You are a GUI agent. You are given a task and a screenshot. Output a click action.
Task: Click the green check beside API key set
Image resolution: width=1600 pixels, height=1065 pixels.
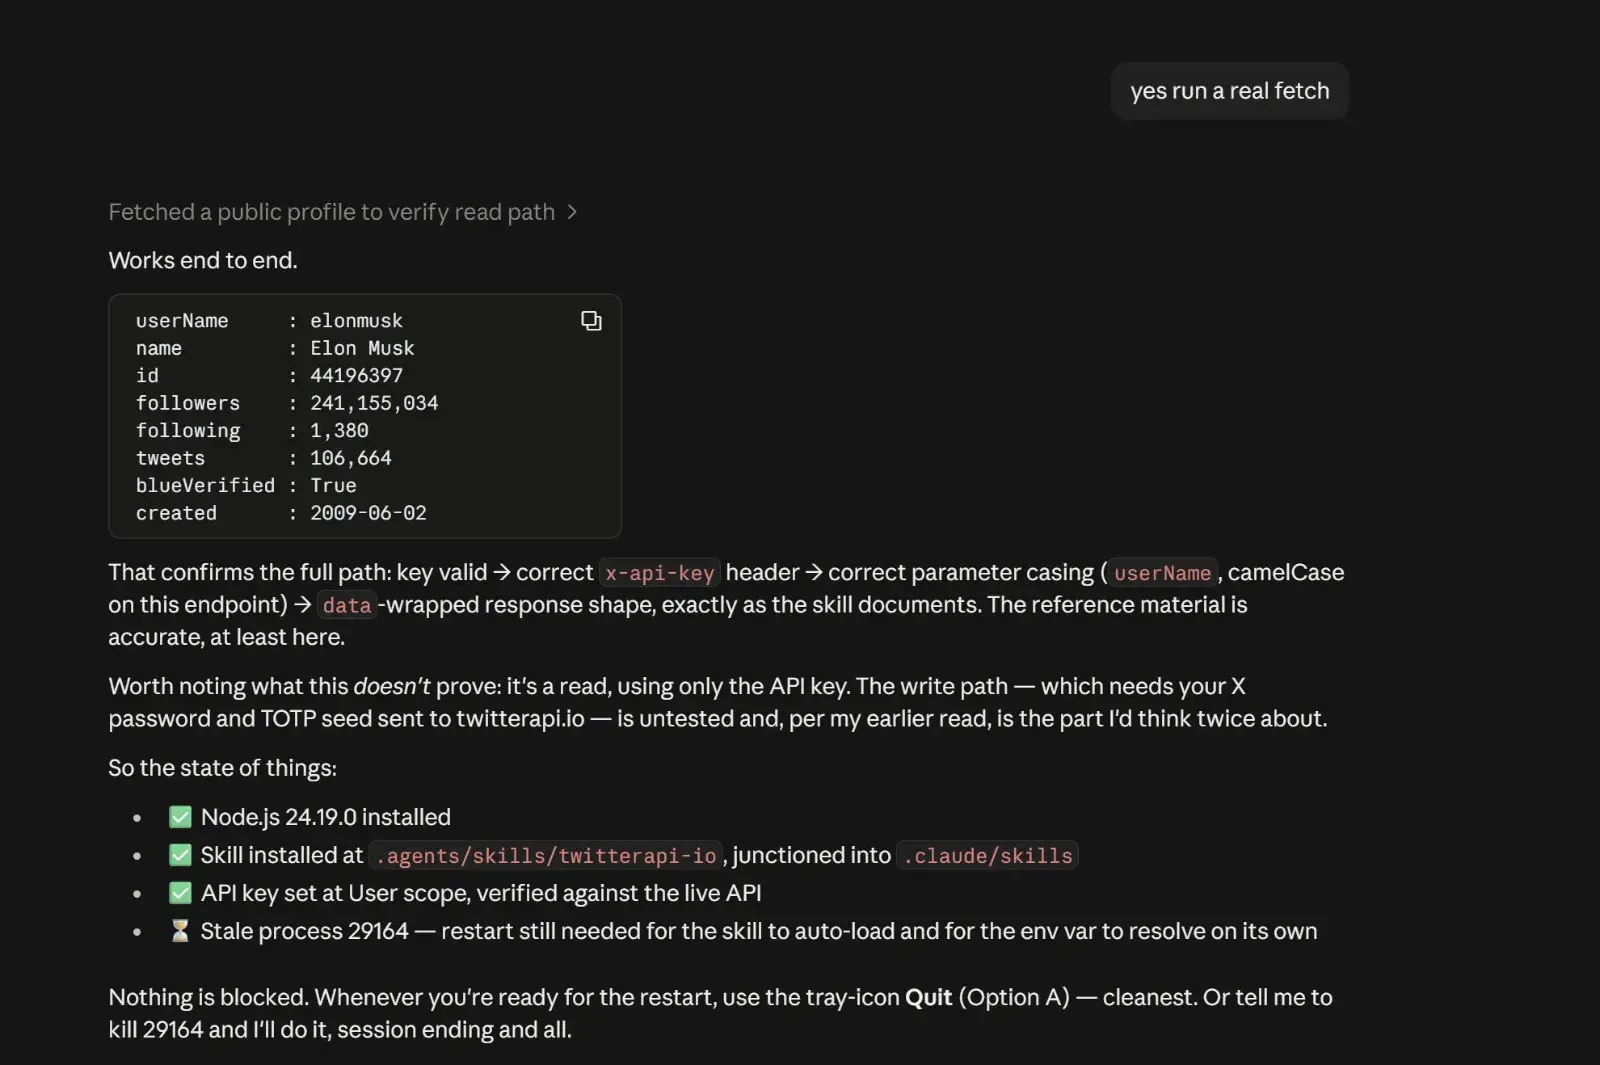pos(180,893)
